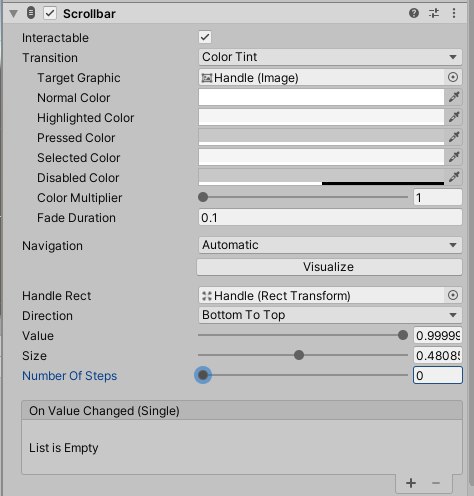Click the Pressed Color swatch
Image resolution: width=474 pixels, height=496 pixels.
point(321,137)
